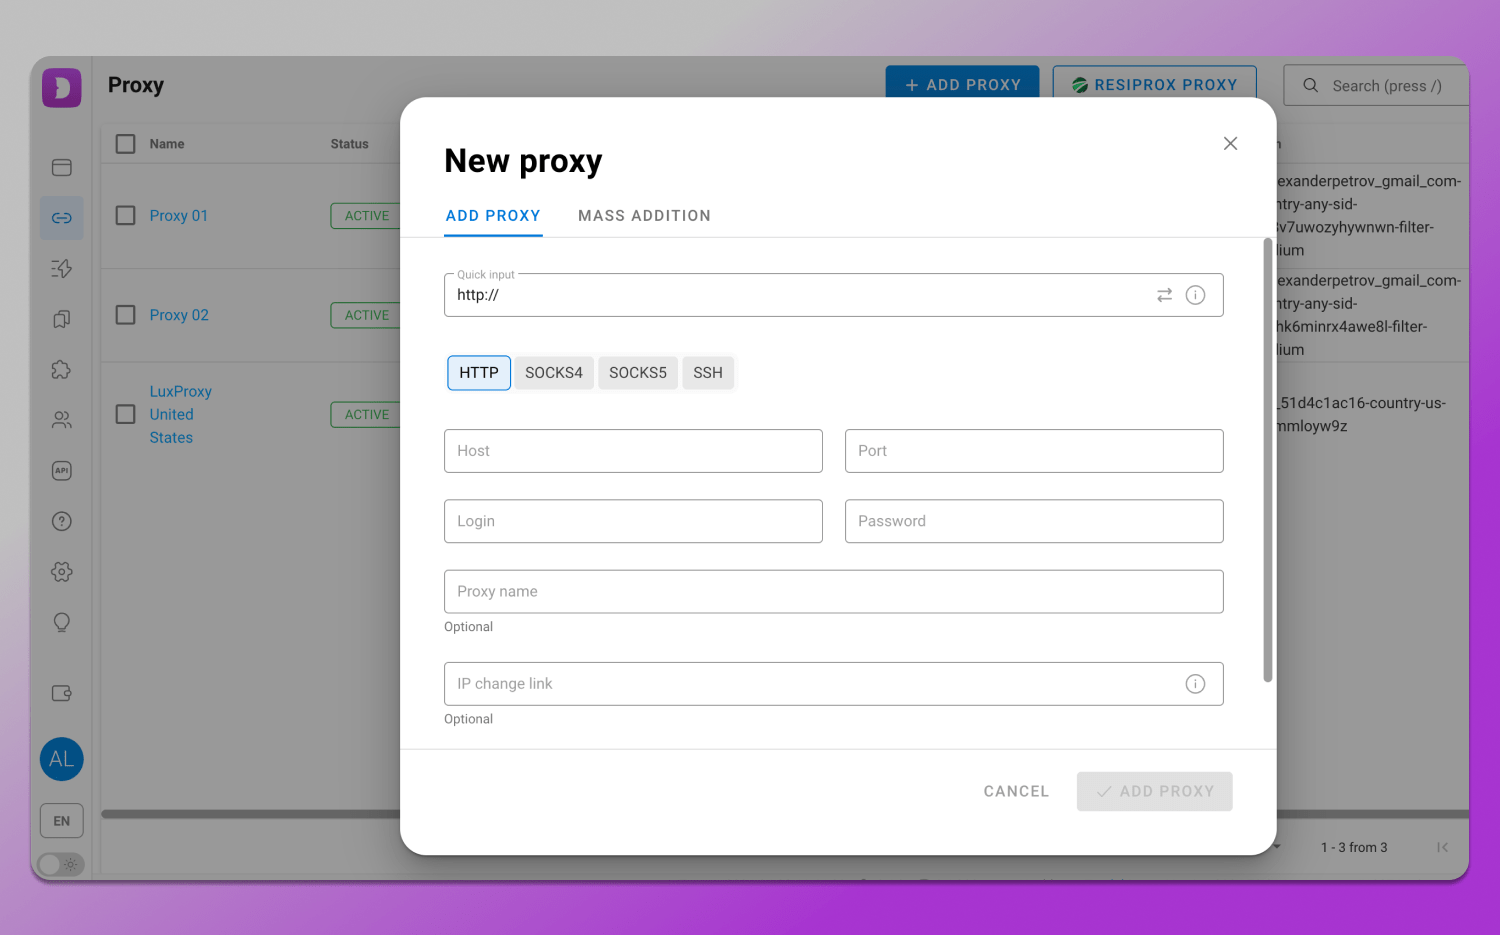The height and width of the screenshot is (935, 1500).
Task: Click the info icon in Quick input field
Action: pyautogui.click(x=1195, y=295)
